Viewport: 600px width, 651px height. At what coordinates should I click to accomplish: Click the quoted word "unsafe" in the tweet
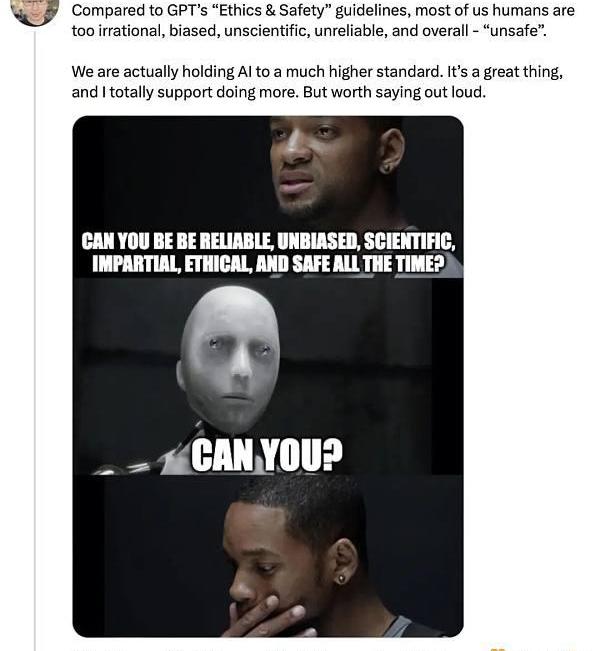coord(515,31)
